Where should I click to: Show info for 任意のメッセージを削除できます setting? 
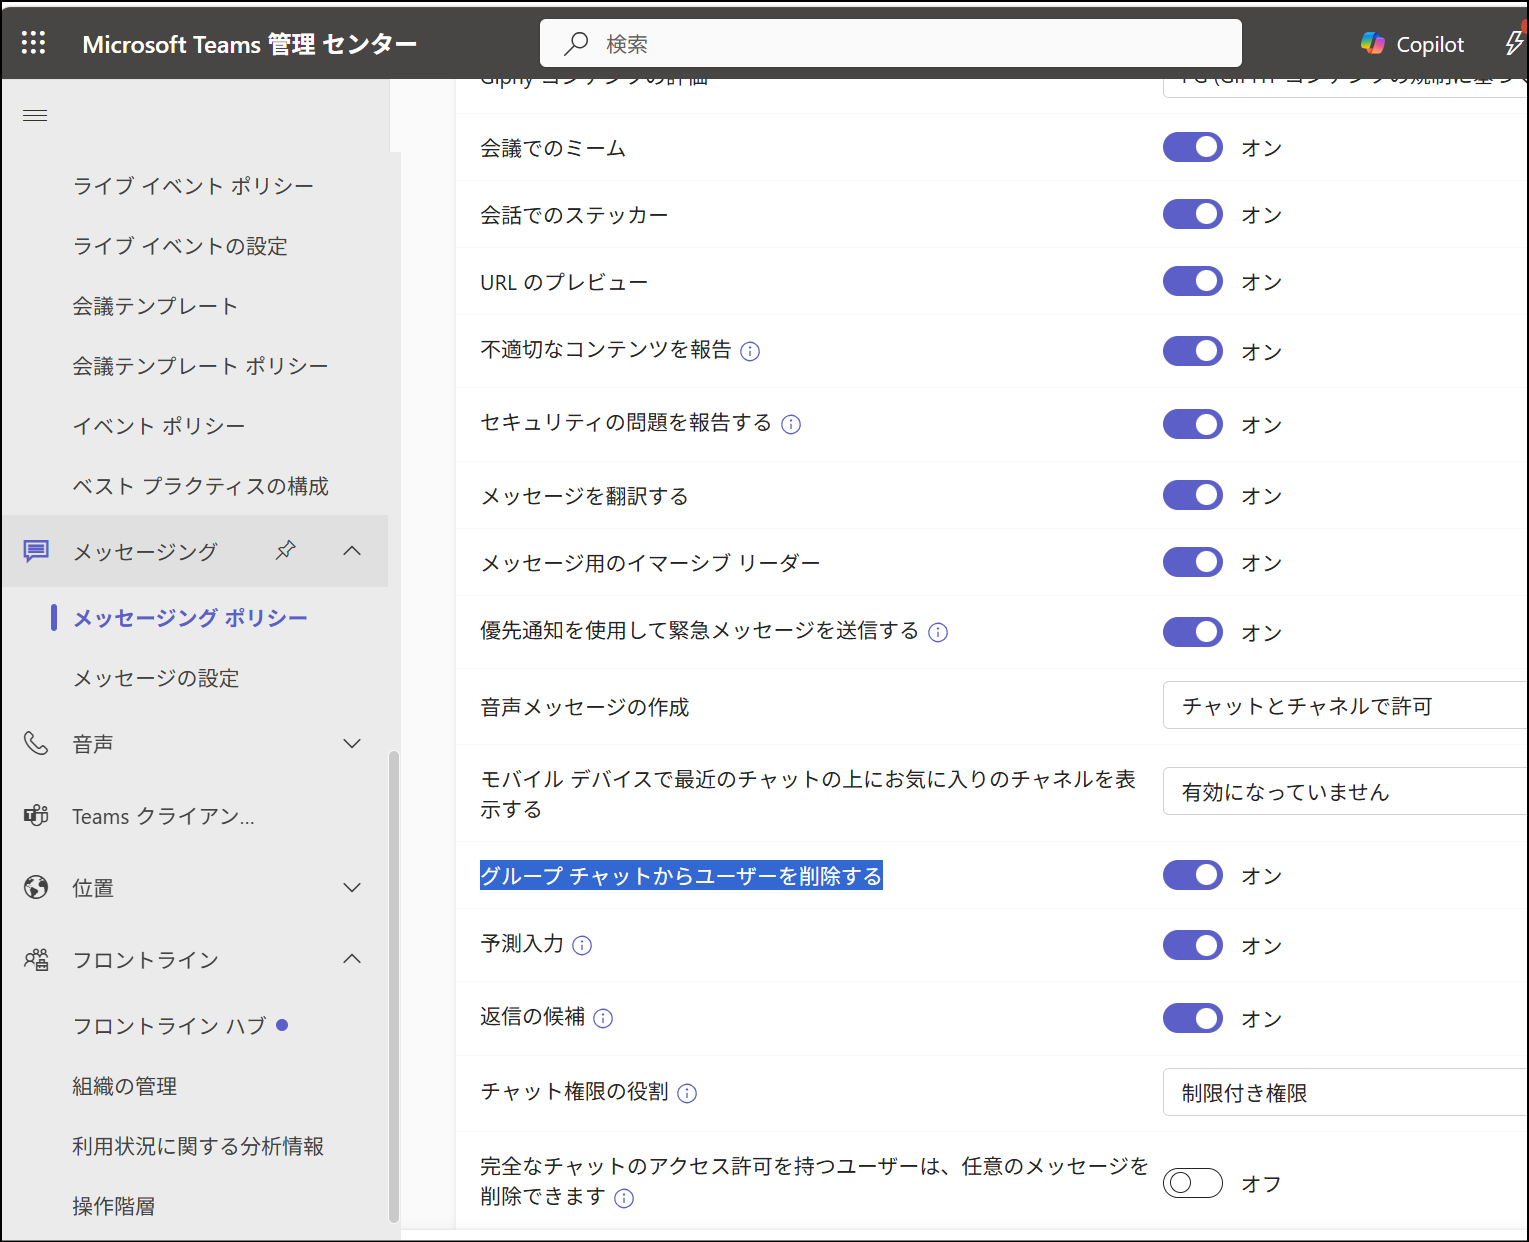click(x=624, y=1198)
